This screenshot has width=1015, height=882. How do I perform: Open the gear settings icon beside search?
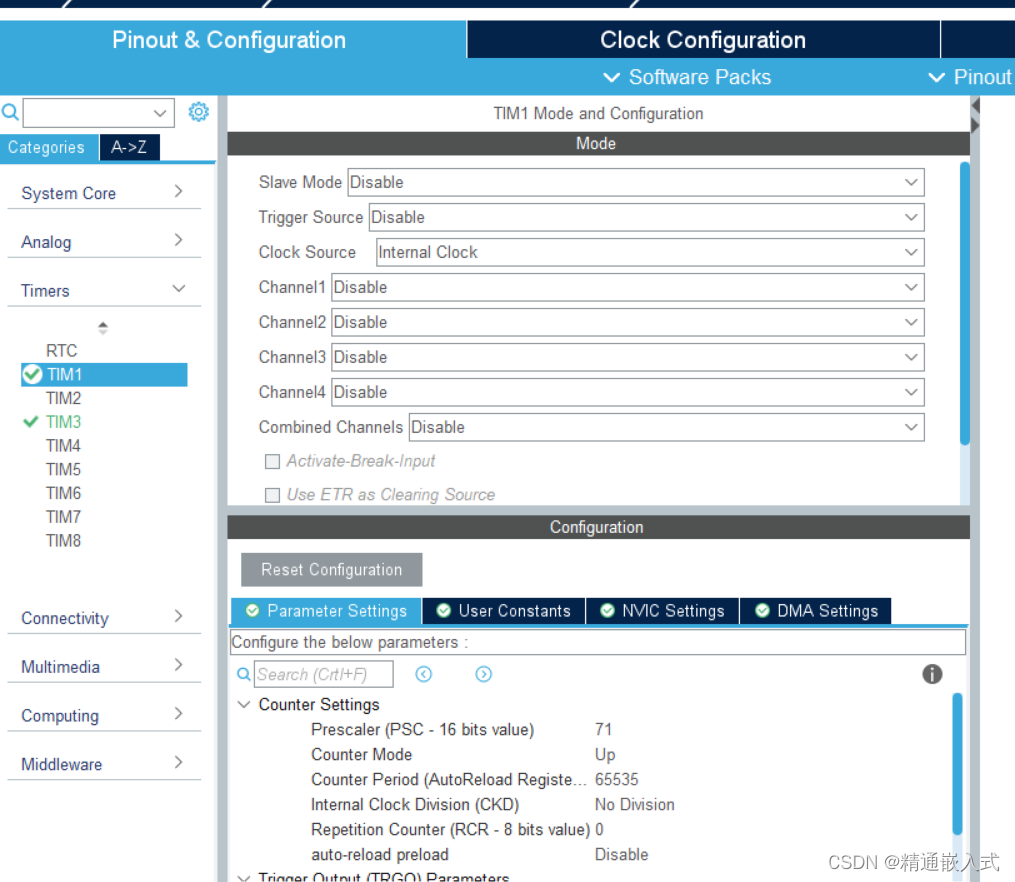point(198,112)
